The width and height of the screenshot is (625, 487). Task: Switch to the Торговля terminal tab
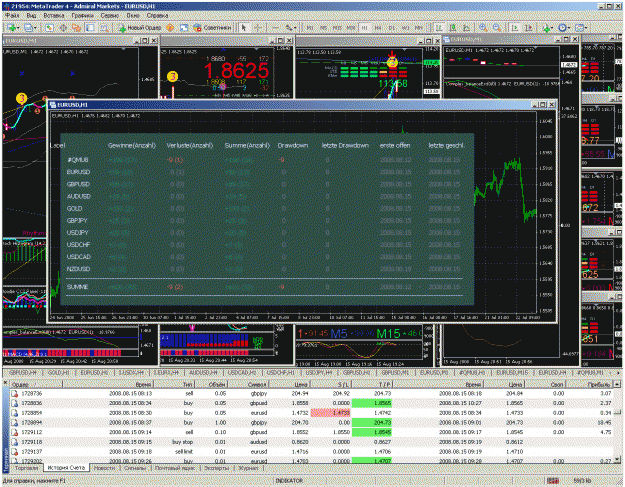coord(27,468)
